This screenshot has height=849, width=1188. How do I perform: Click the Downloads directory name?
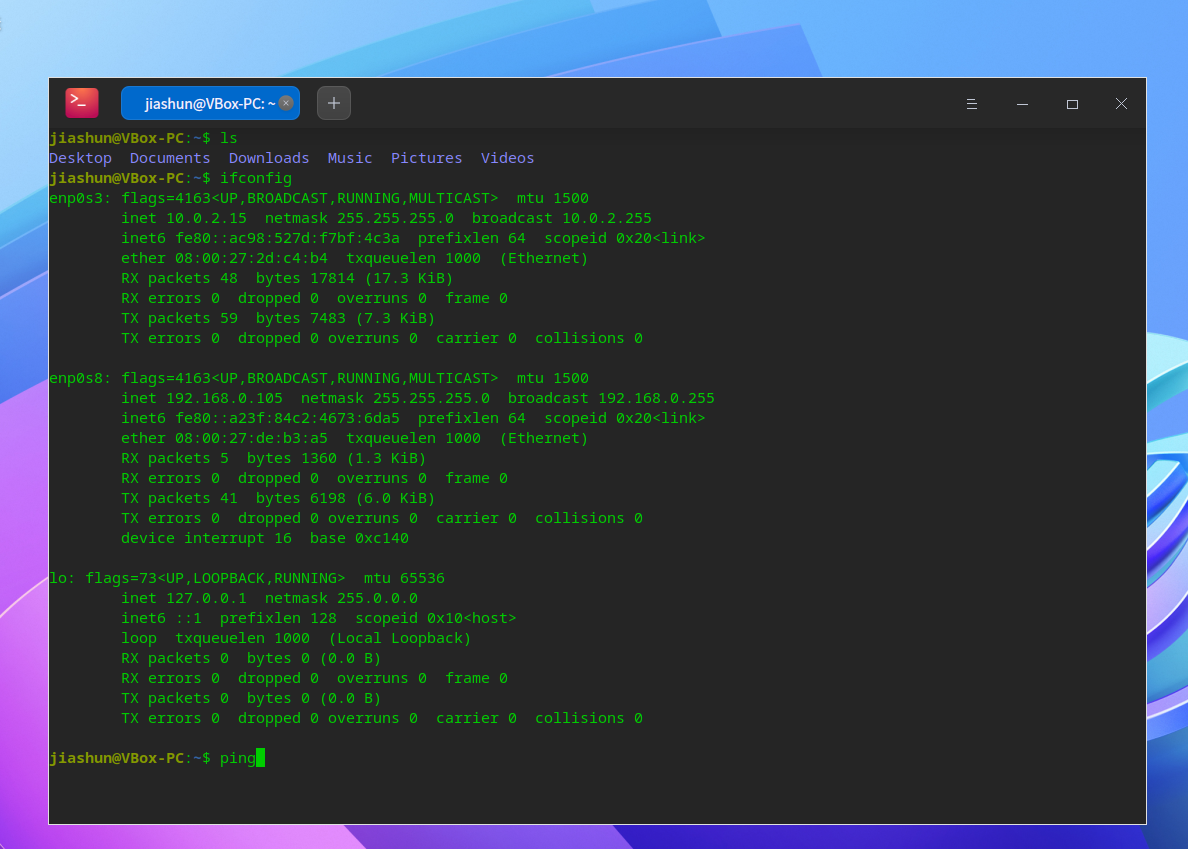pyautogui.click(x=269, y=158)
